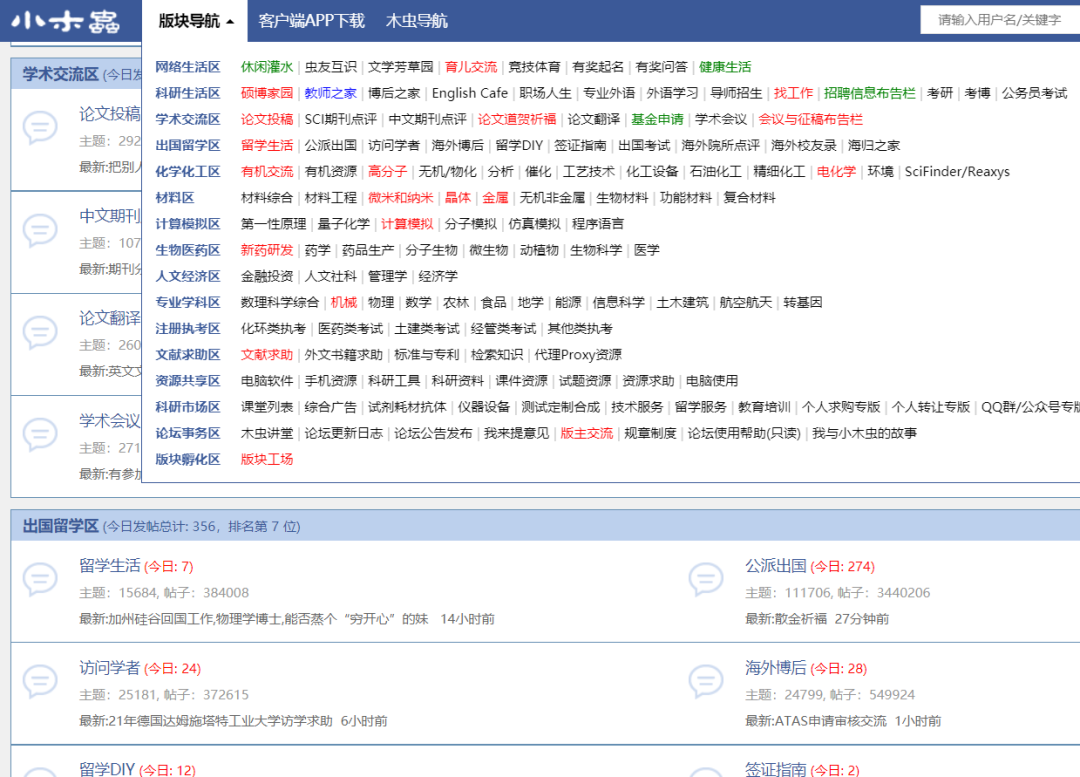The height and width of the screenshot is (777, 1080).
Task: Collapse the 版块导航 dropdown menu
Action: [196, 21]
